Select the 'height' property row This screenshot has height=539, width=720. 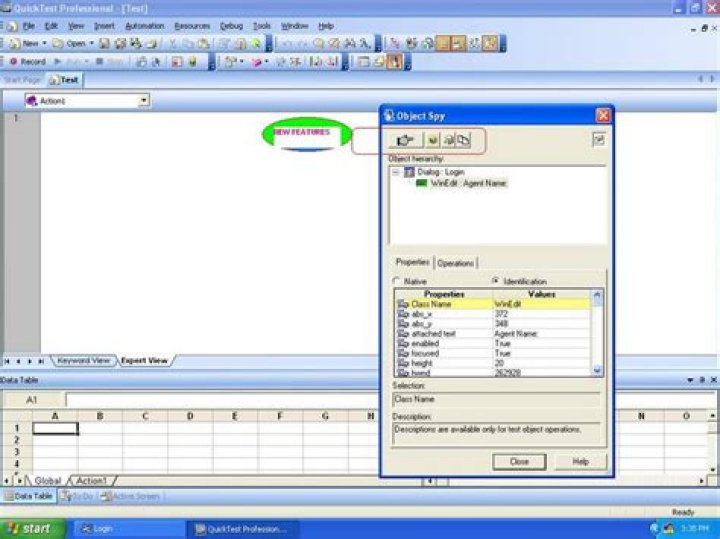pos(494,363)
